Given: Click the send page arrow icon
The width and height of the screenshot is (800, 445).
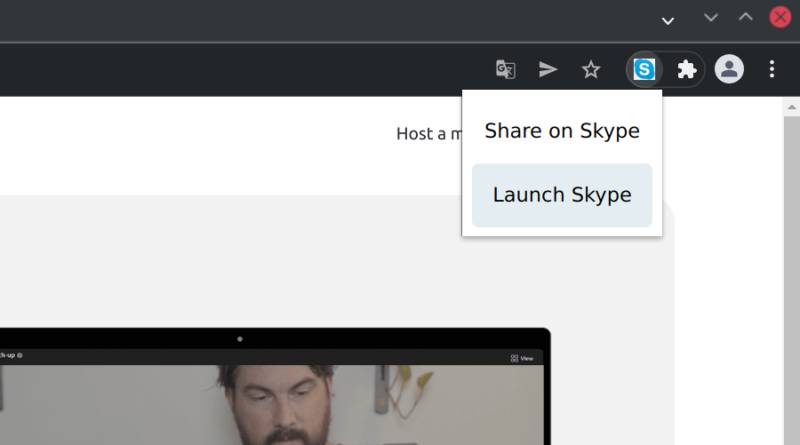Looking at the screenshot, I should [x=548, y=69].
